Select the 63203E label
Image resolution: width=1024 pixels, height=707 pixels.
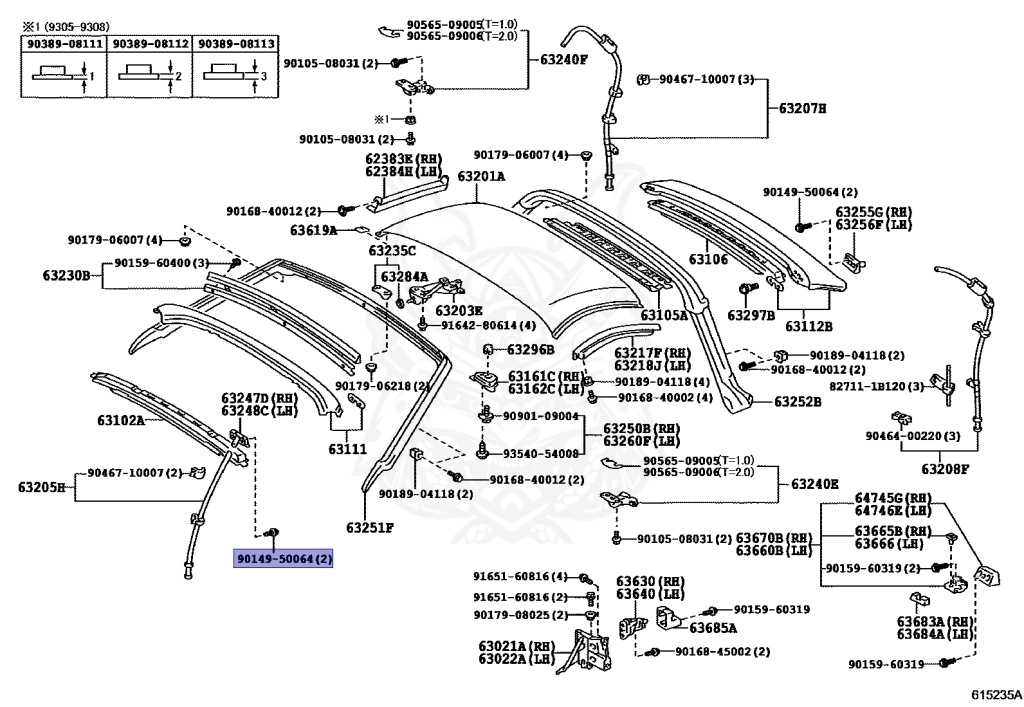coord(459,311)
